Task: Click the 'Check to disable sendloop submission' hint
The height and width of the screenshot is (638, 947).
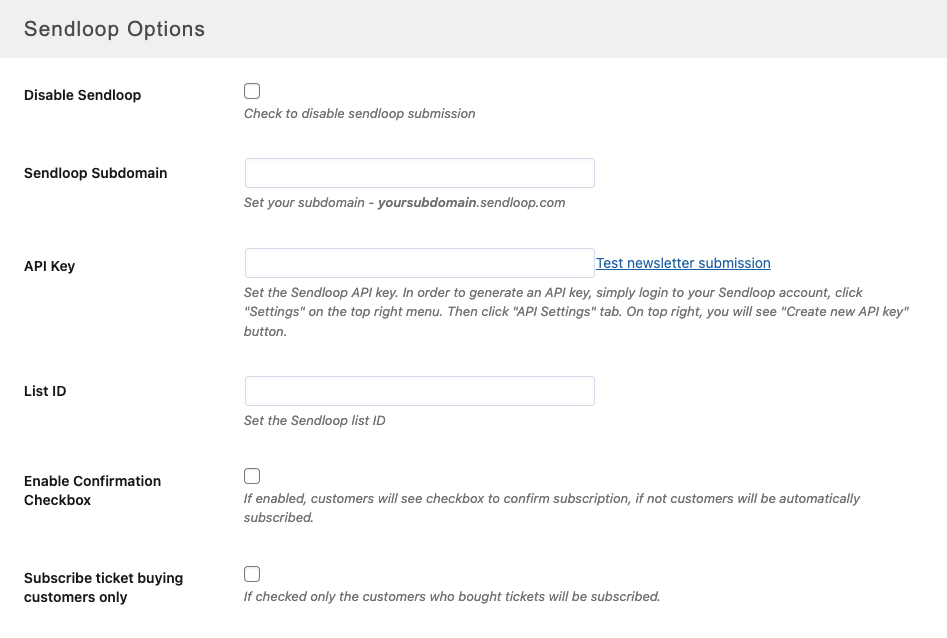Action: click(359, 113)
